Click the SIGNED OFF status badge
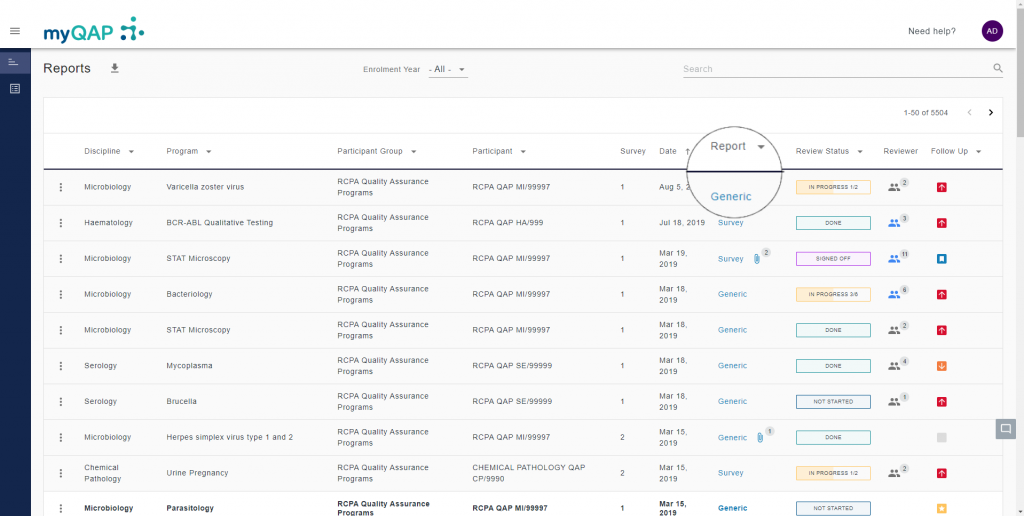 (833, 259)
